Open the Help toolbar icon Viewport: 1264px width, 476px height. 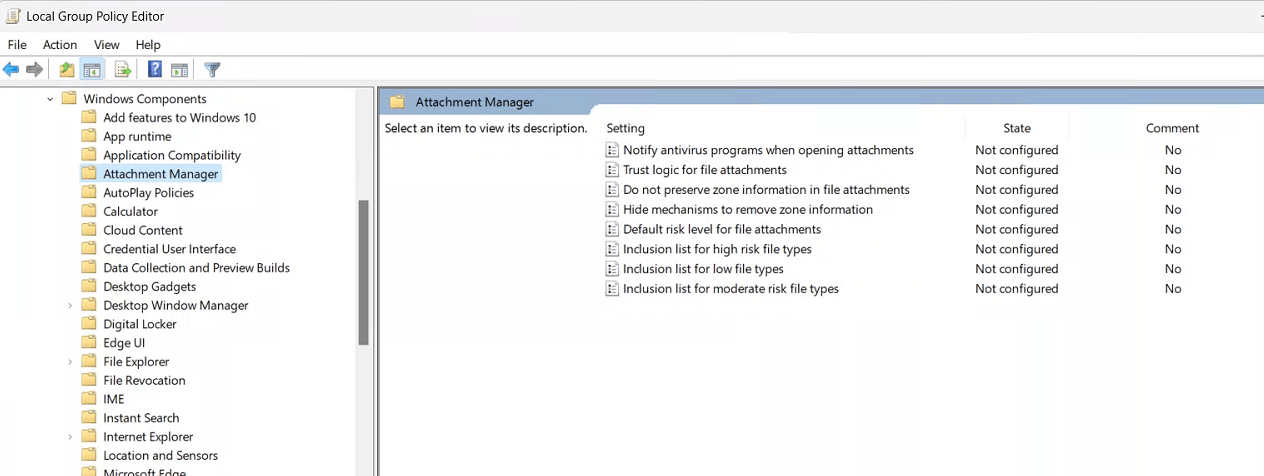pos(155,70)
